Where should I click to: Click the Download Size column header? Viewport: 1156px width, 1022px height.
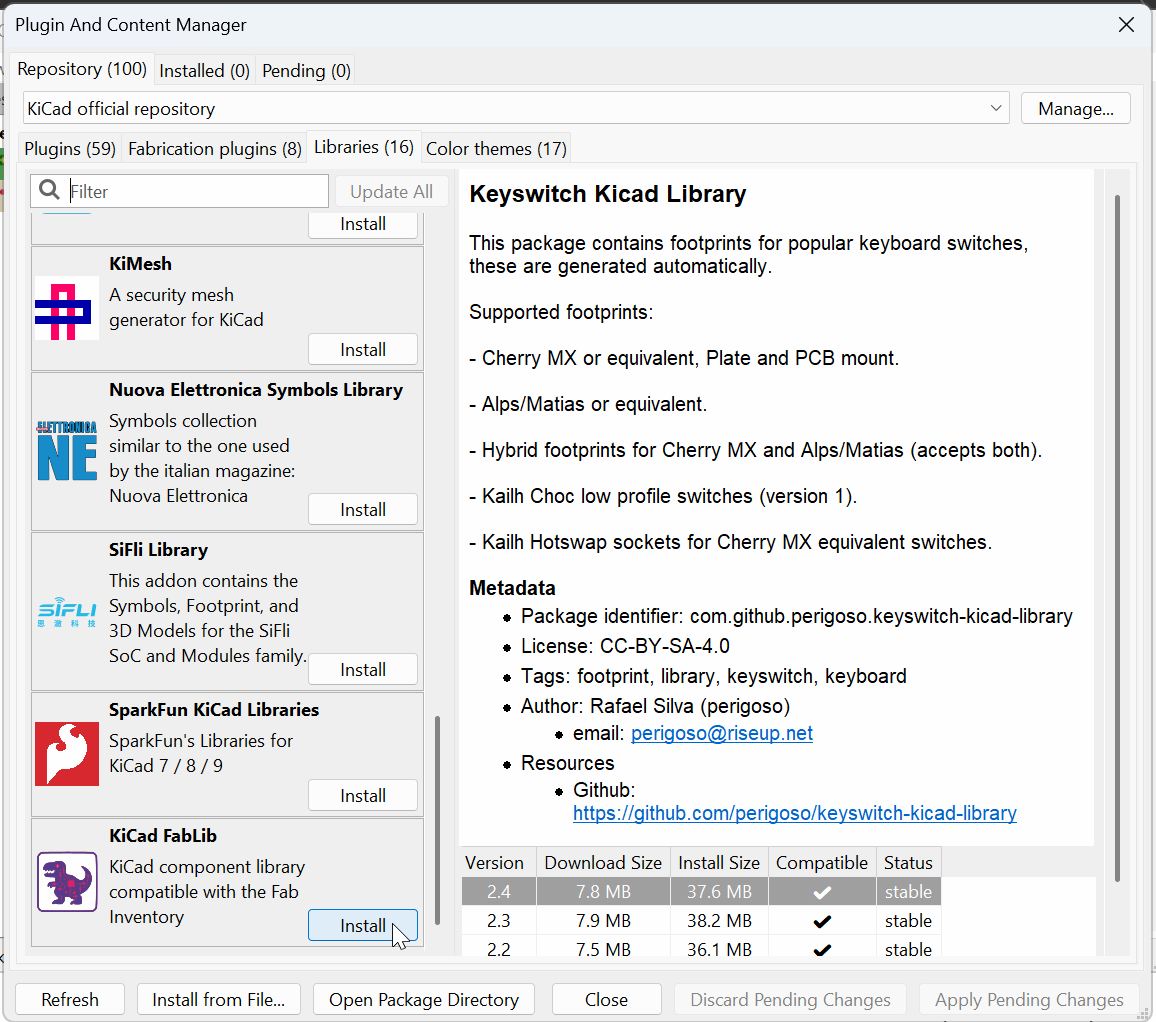[x=603, y=863]
